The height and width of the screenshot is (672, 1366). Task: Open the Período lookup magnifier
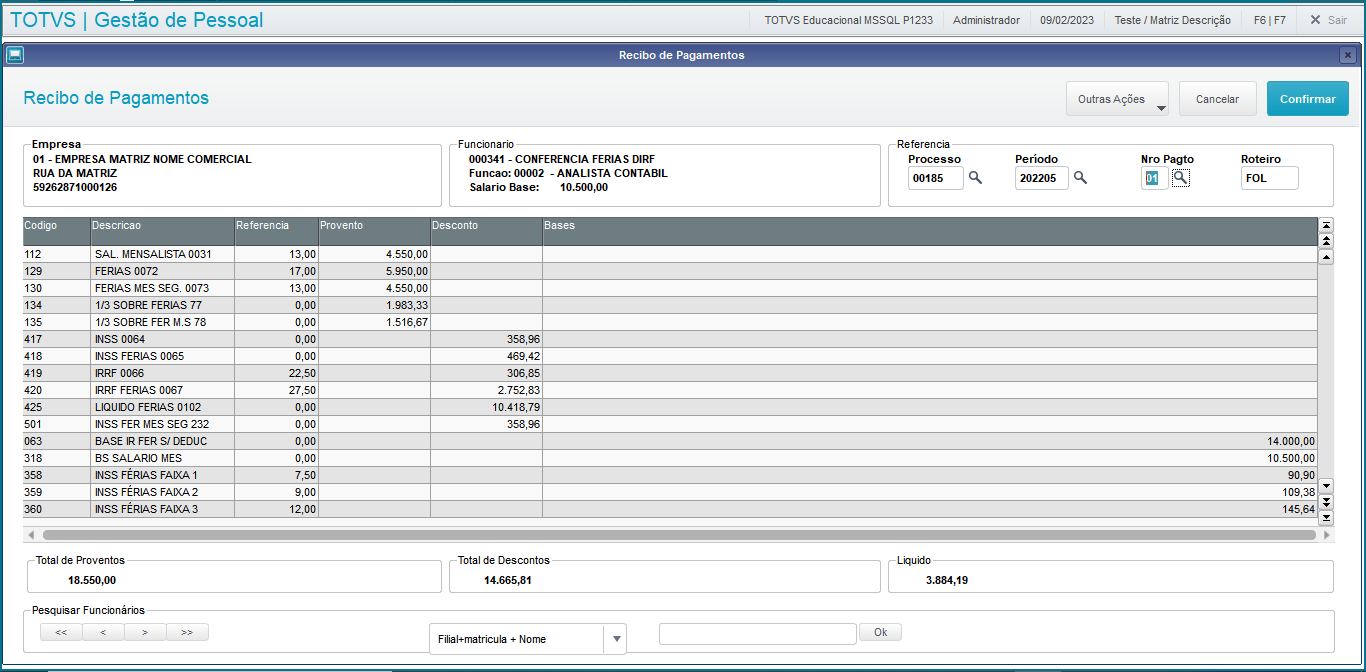click(x=1080, y=178)
